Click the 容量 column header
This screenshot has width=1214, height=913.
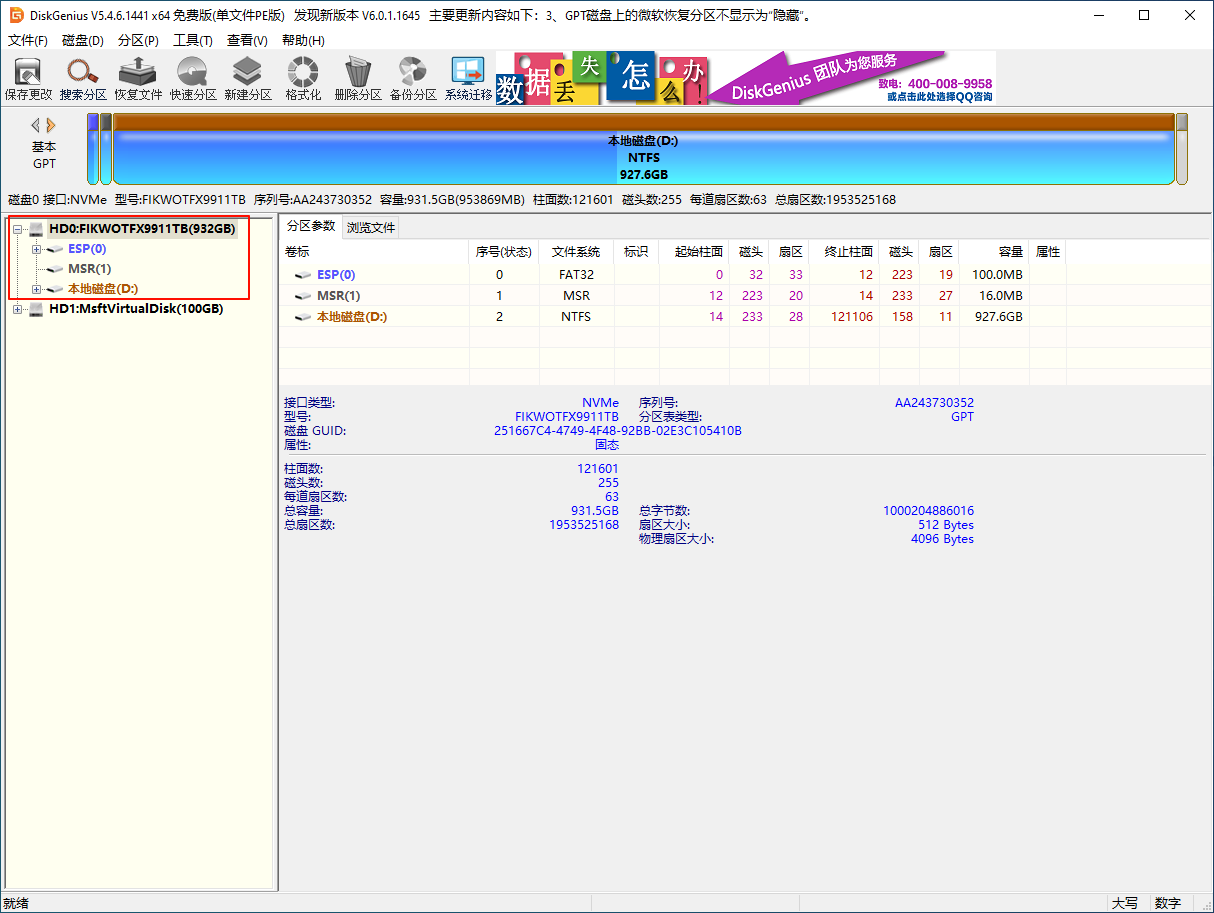994,252
